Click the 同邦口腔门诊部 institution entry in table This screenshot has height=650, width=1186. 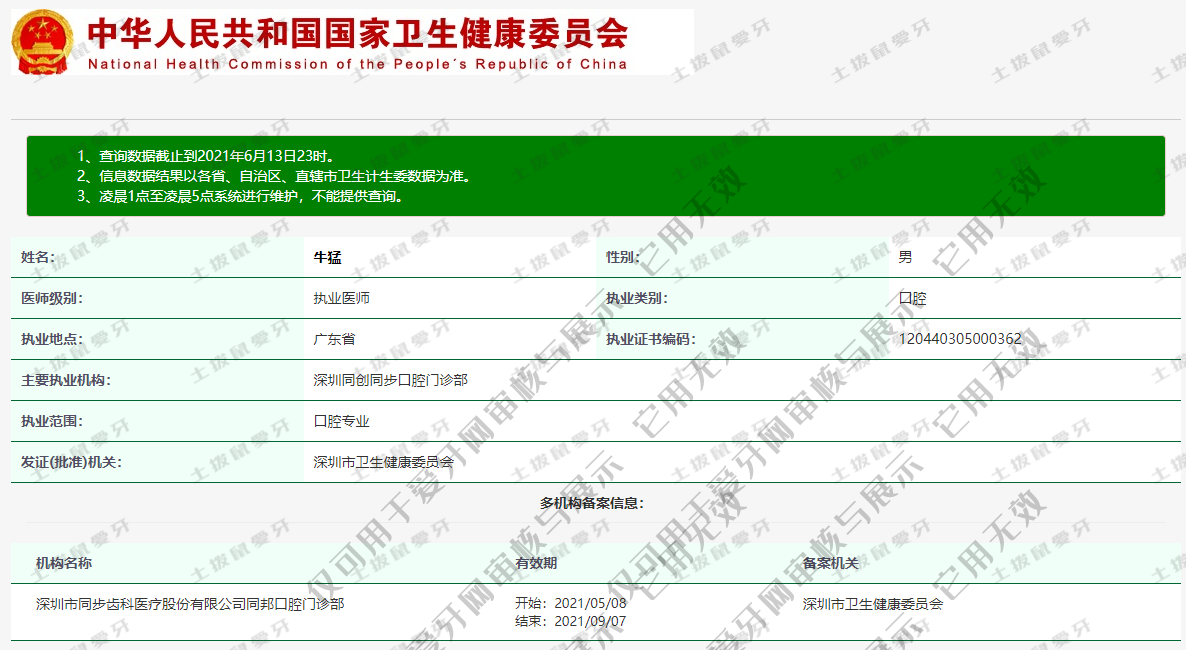click(x=190, y=604)
